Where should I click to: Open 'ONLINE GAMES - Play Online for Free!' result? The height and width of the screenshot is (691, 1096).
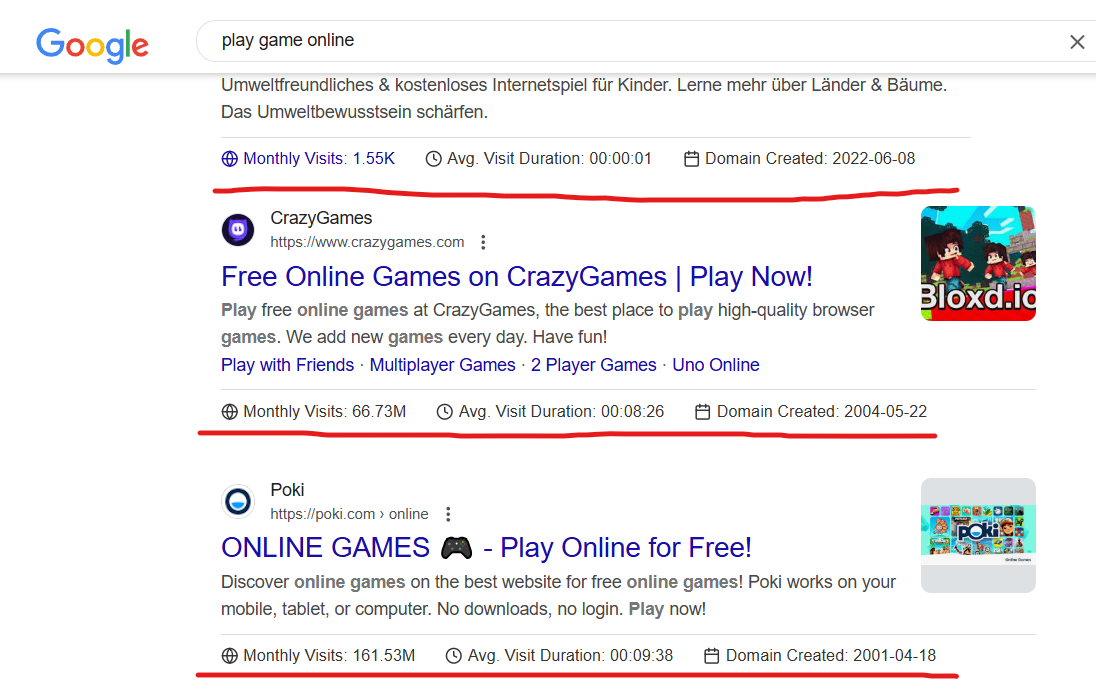coord(486,548)
